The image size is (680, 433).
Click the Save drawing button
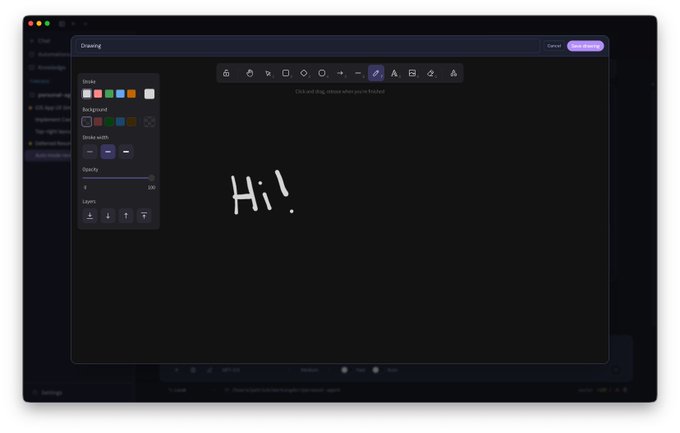coord(585,46)
